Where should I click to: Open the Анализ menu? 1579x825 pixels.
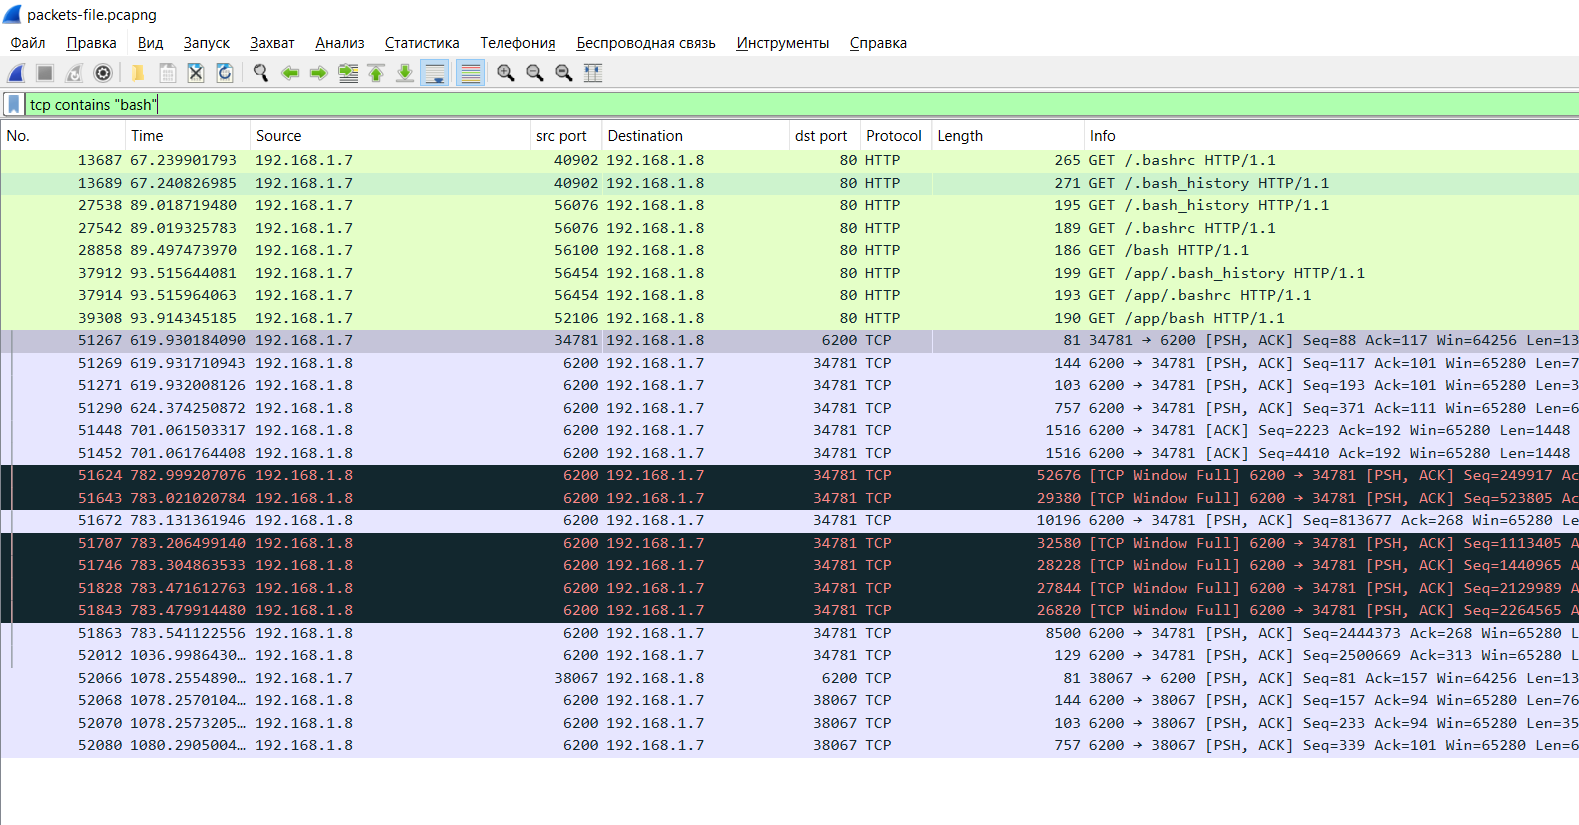340,43
